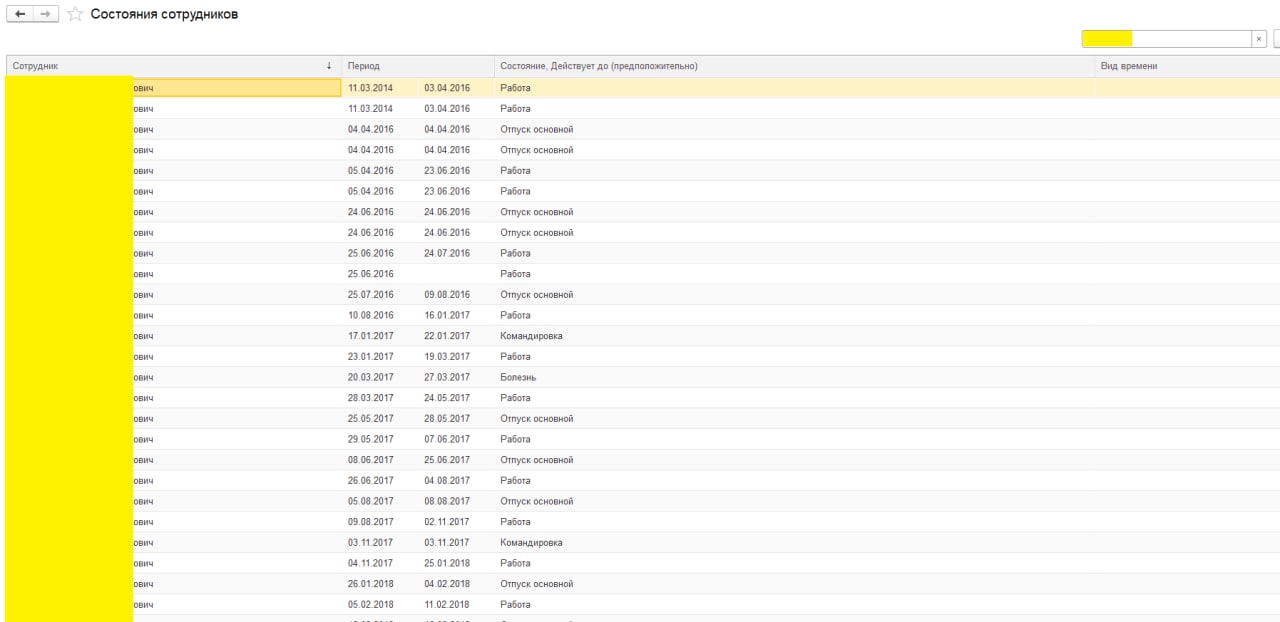Click the end date 02.11.2017
This screenshot has width=1280, height=622.
point(446,522)
